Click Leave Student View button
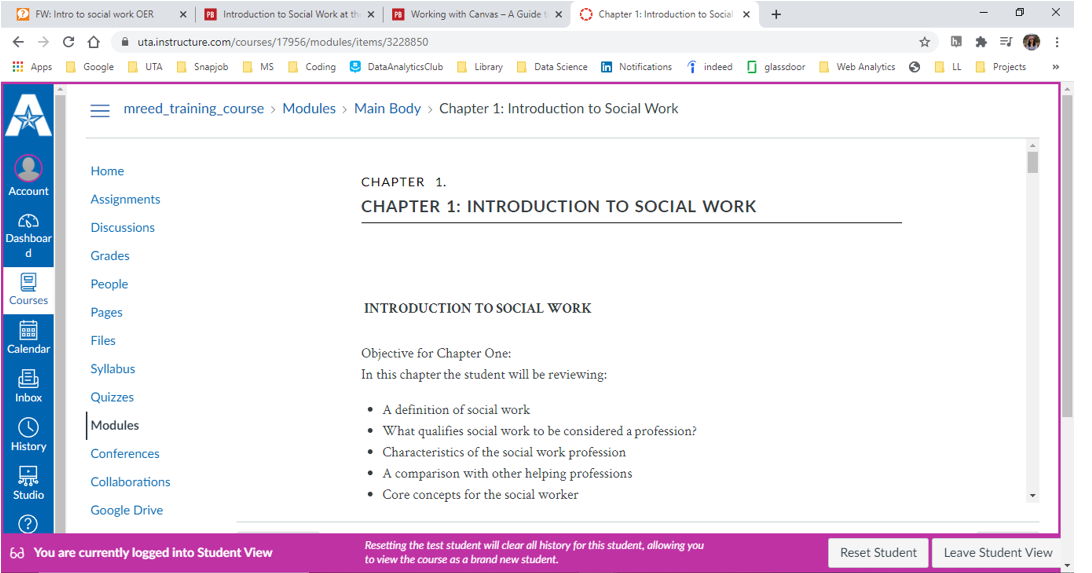The width and height of the screenshot is (1092, 573). click(998, 552)
